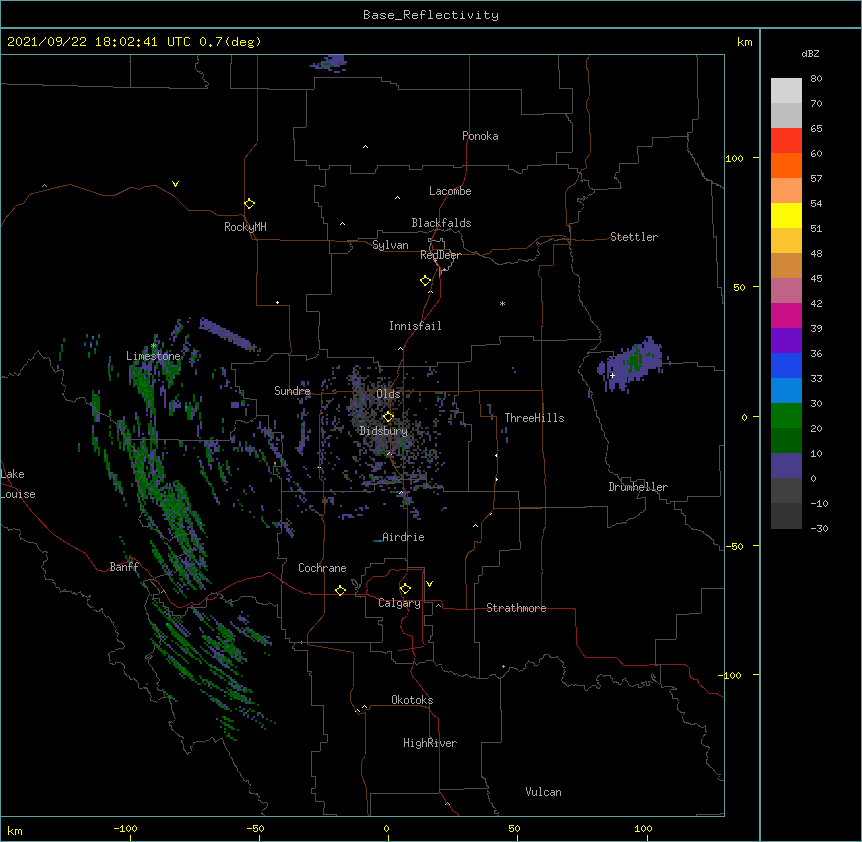Select the 60 dBZ orange color swatch
The width and height of the screenshot is (862, 842).
point(786,165)
